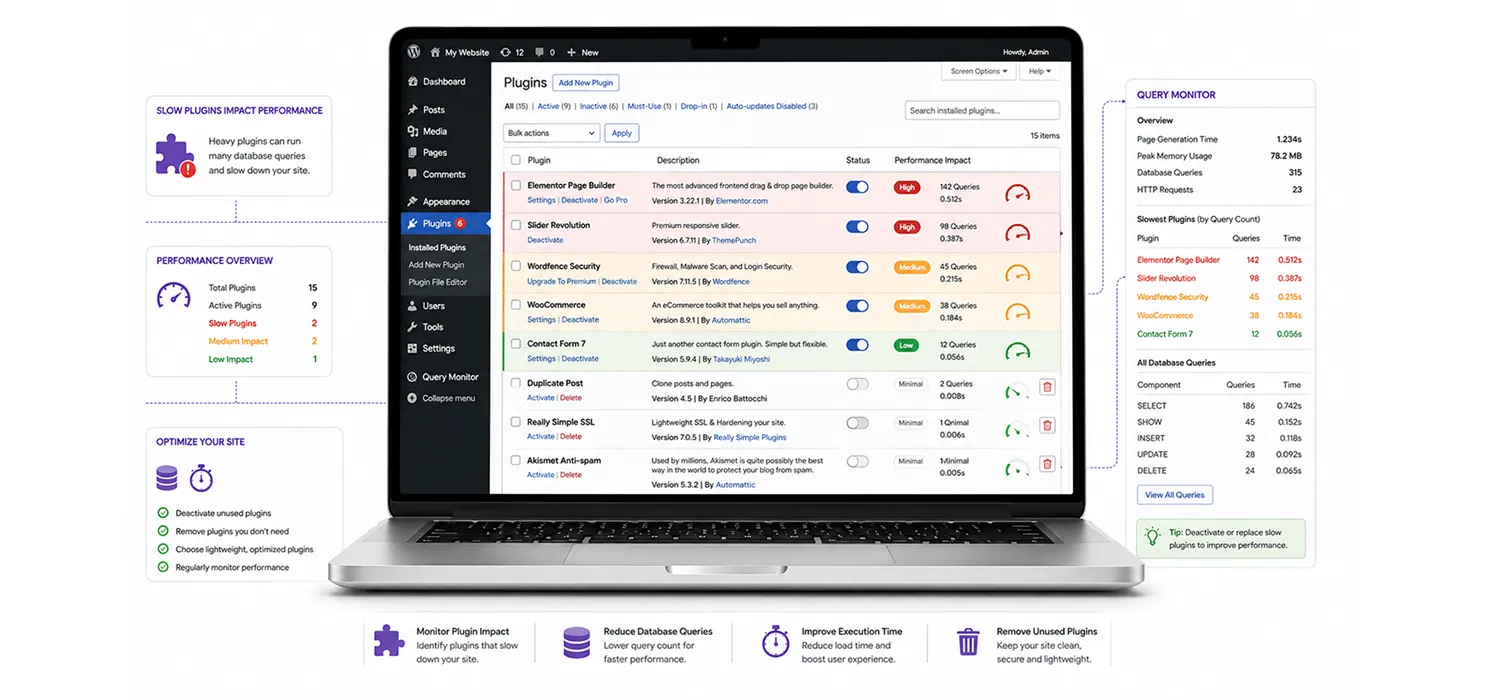Open the Takayuki Miyoshi author link
Screen dimensions: 1488x700
[x=742, y=359]
